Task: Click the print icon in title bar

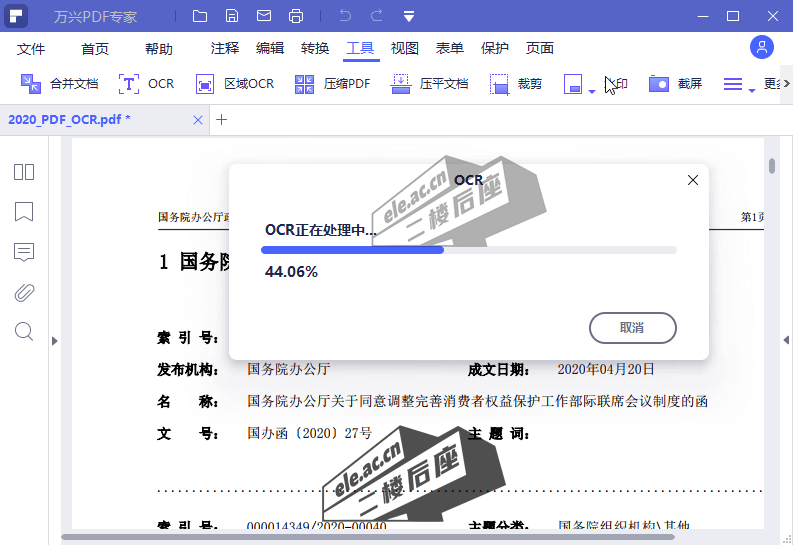Action: 296,16
